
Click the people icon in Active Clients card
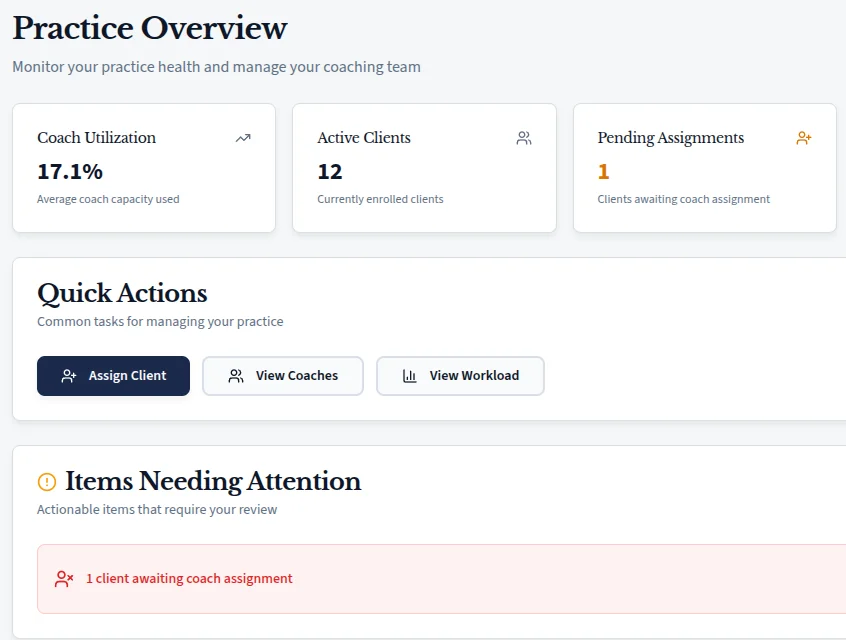[x=523, y=138]
